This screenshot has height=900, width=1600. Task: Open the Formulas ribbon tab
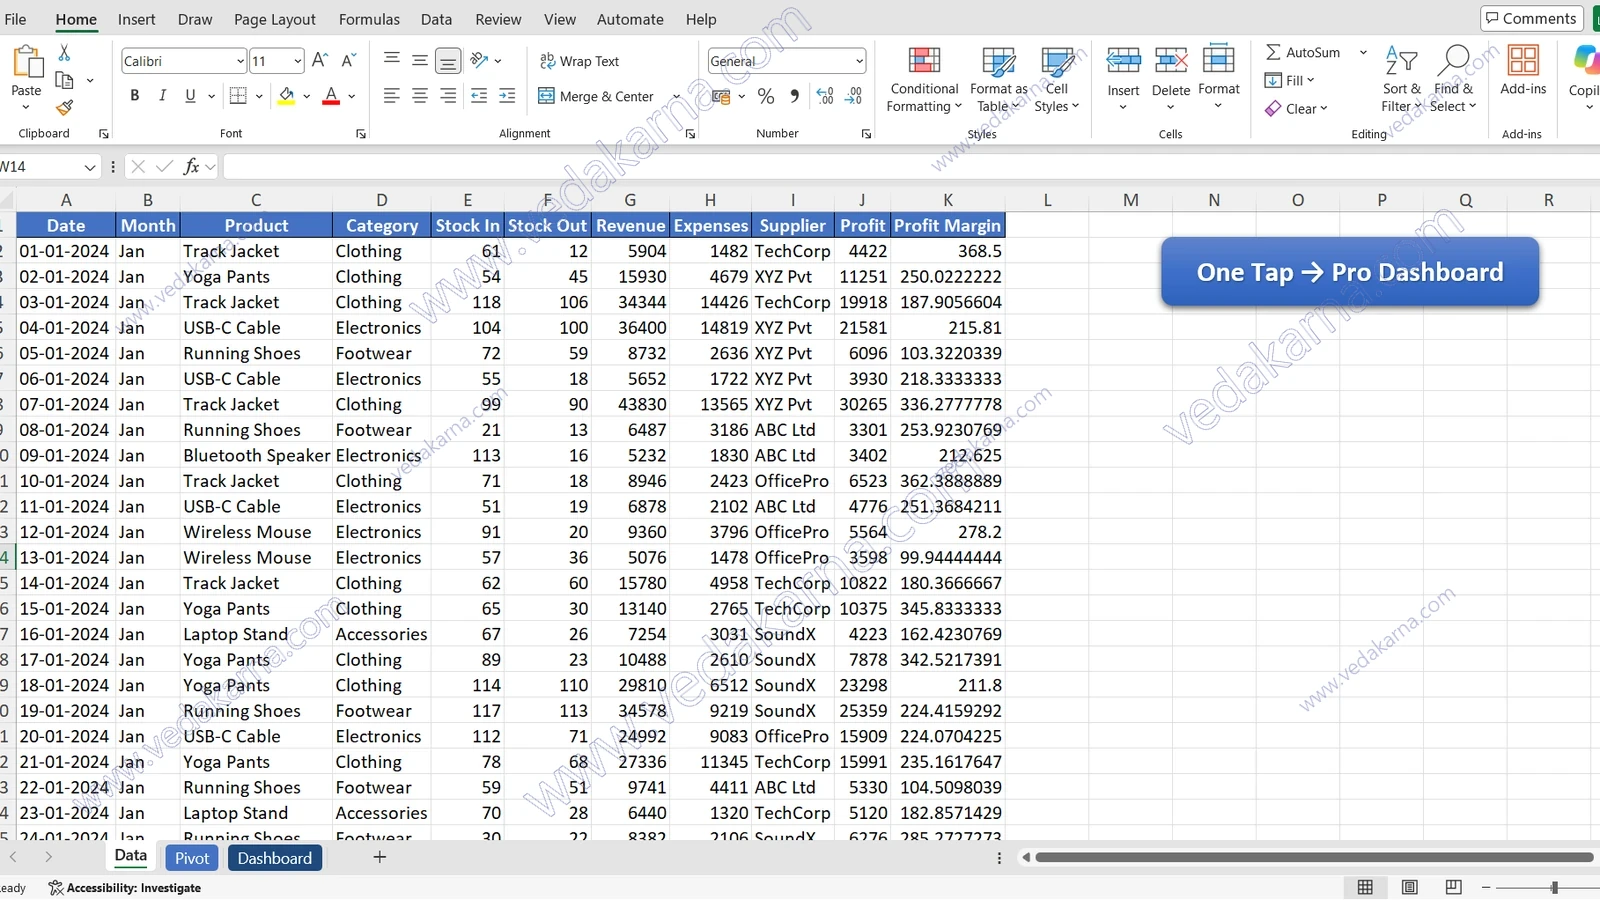(369, 19)
